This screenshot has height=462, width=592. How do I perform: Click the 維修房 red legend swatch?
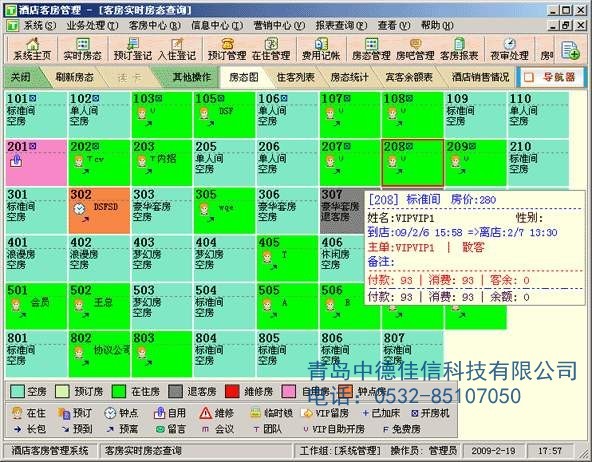click(x=232, y=391)
